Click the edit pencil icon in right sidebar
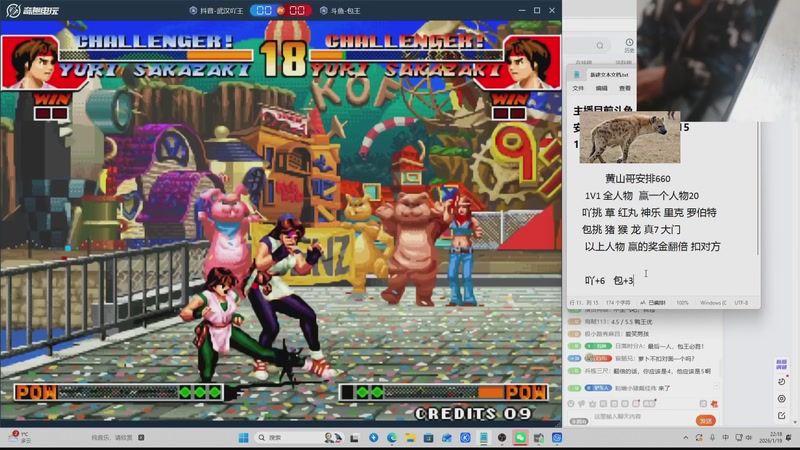800x450 pixels. (x=781, y=416)
